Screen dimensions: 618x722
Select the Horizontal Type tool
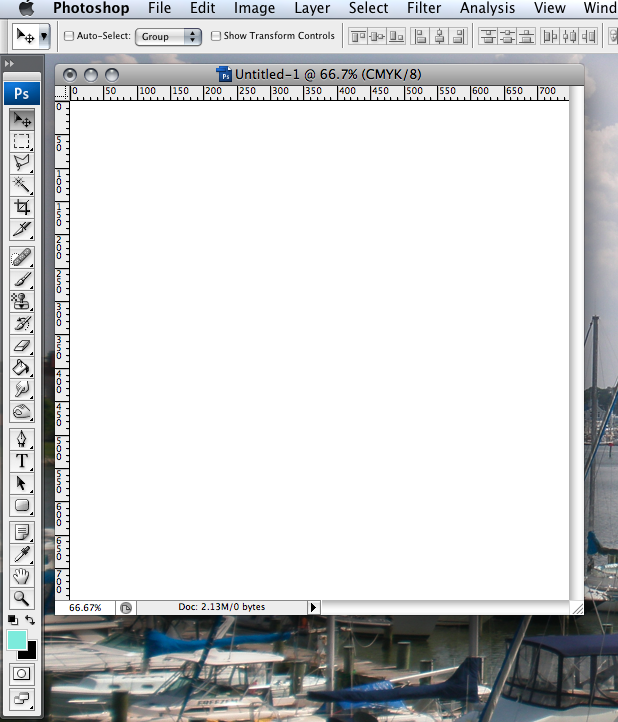click(x=22, y=461)
